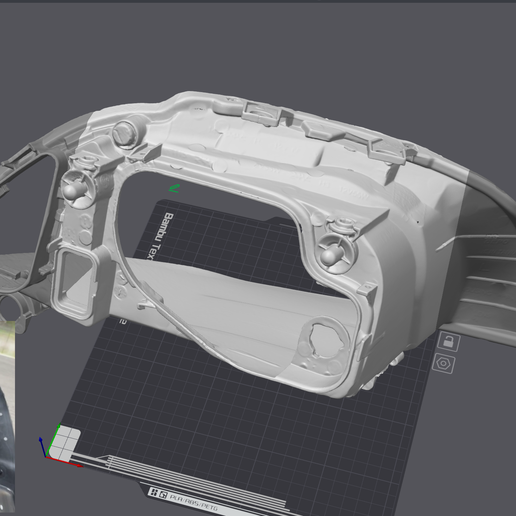516x516 pixels.
Task: Open the photo thumbnail at left edge
Action: [x=7, y=417]
